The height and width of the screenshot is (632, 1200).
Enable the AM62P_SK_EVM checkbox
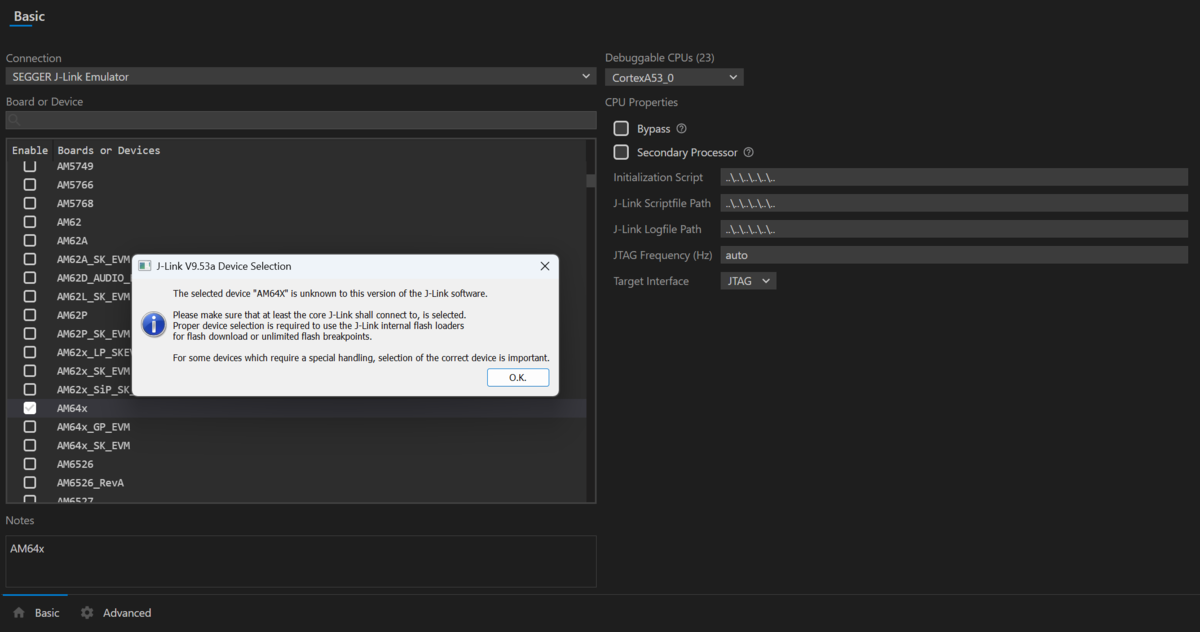click(30, 334)
